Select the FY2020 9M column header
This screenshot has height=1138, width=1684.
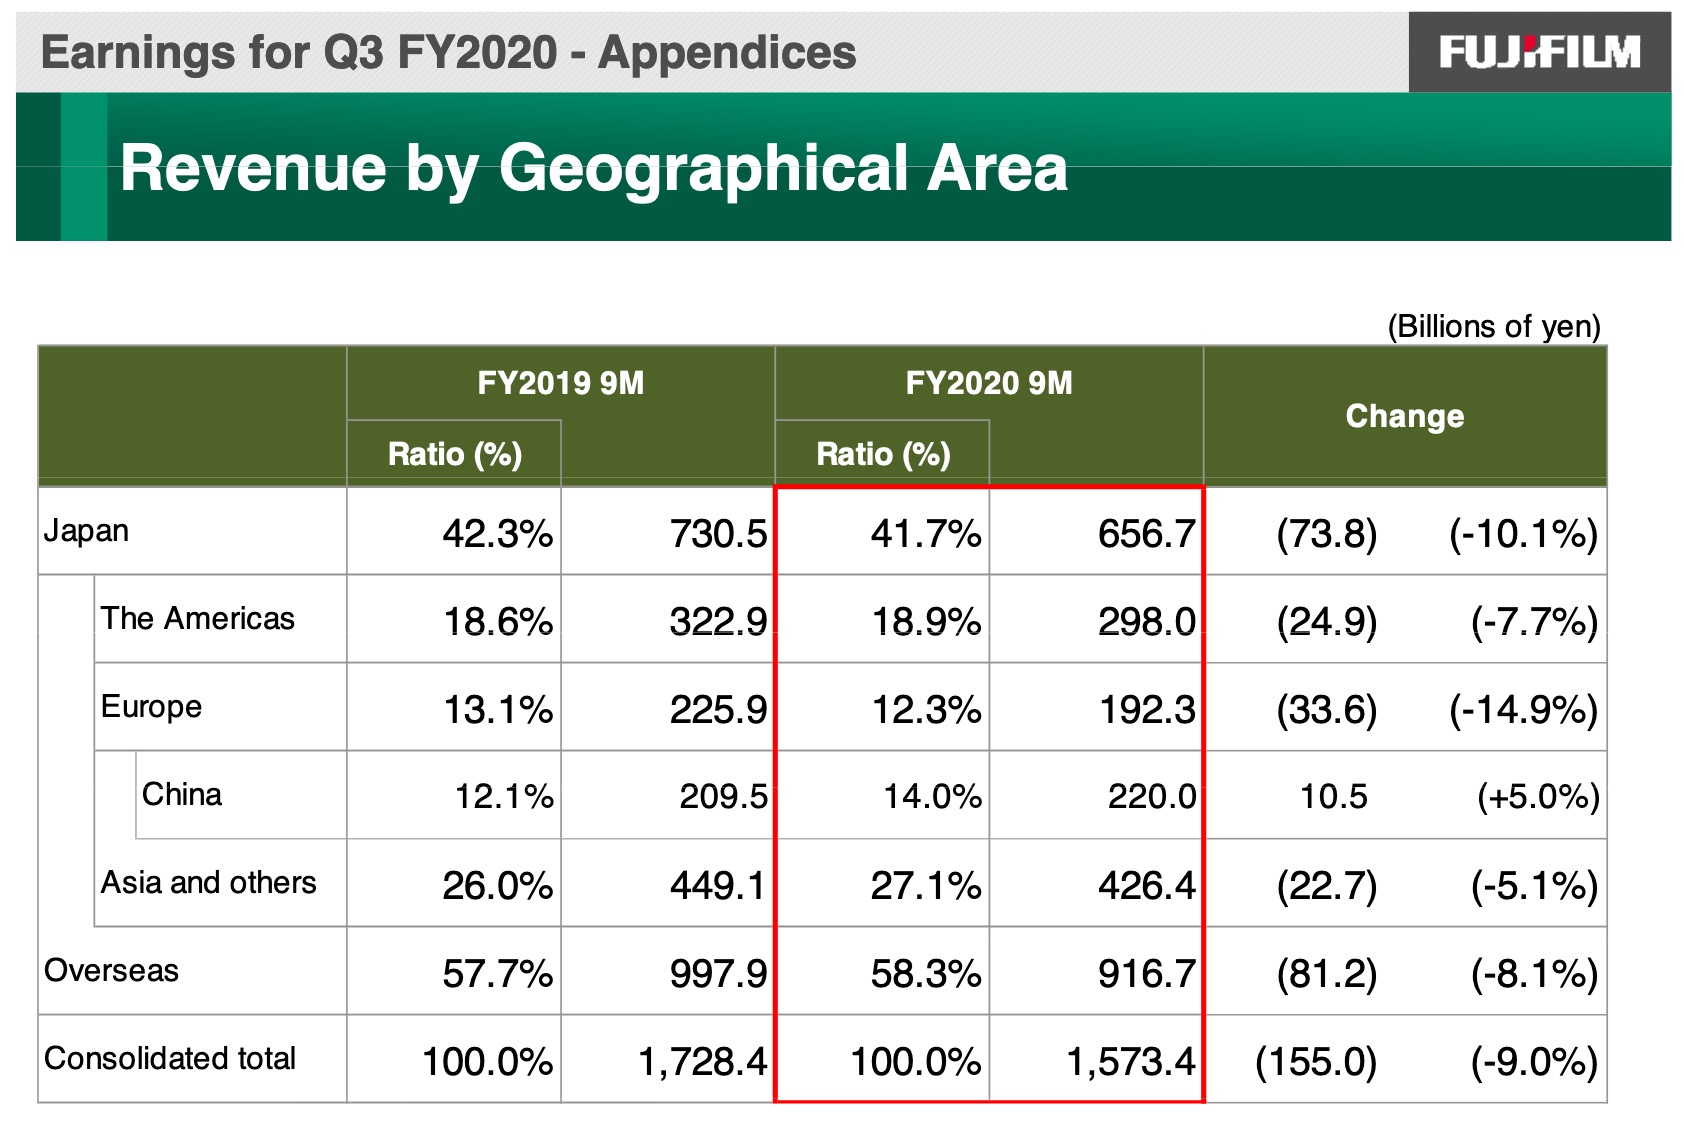(x=988, y=383)
